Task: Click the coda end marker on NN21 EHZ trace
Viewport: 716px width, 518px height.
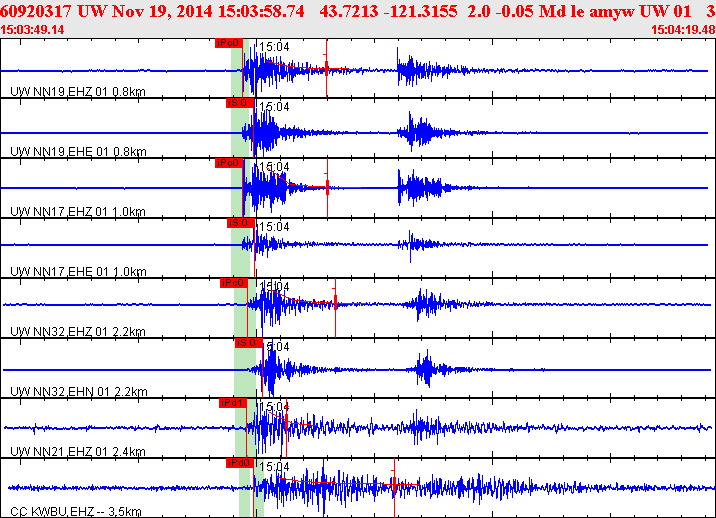Action: (x=286, y=423)
